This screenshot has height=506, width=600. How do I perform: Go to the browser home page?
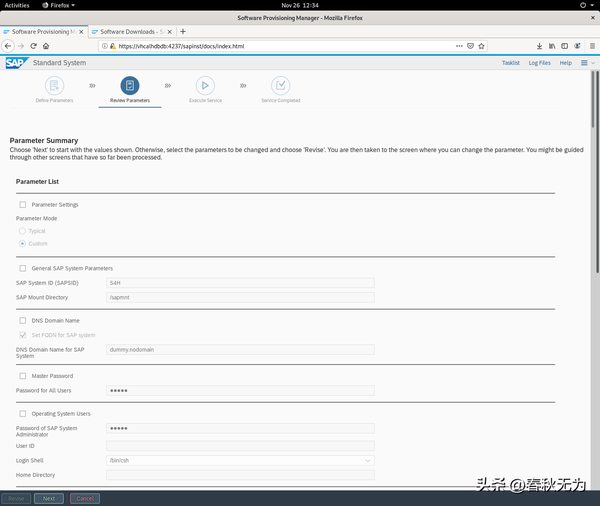(46, 46)
